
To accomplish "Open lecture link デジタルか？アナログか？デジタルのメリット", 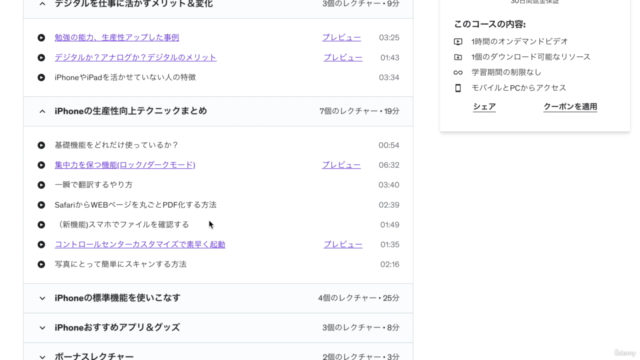I will pyautogui.click(x=136, y=58).
